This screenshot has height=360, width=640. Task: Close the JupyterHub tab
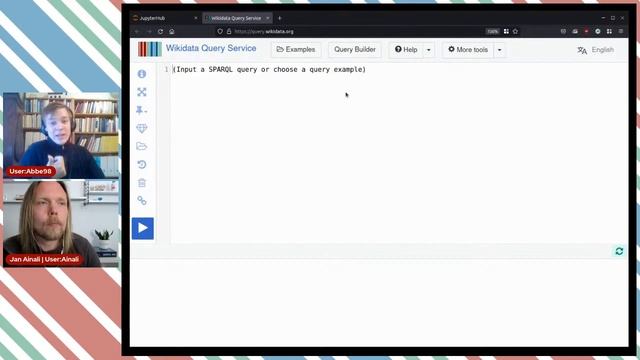(196, 18)
